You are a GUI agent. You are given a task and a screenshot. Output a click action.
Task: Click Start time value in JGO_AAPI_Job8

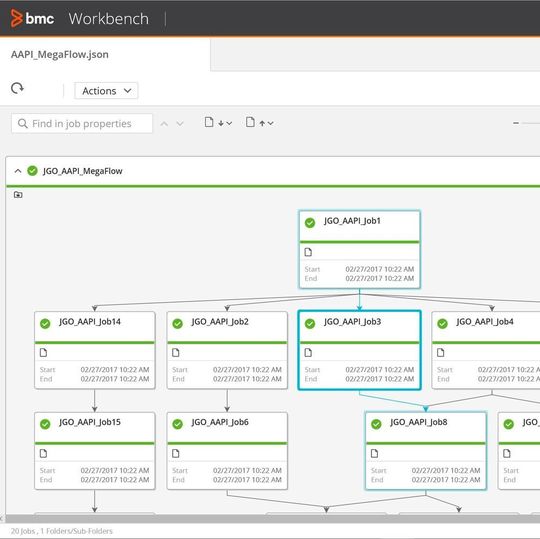click(446, 470)
